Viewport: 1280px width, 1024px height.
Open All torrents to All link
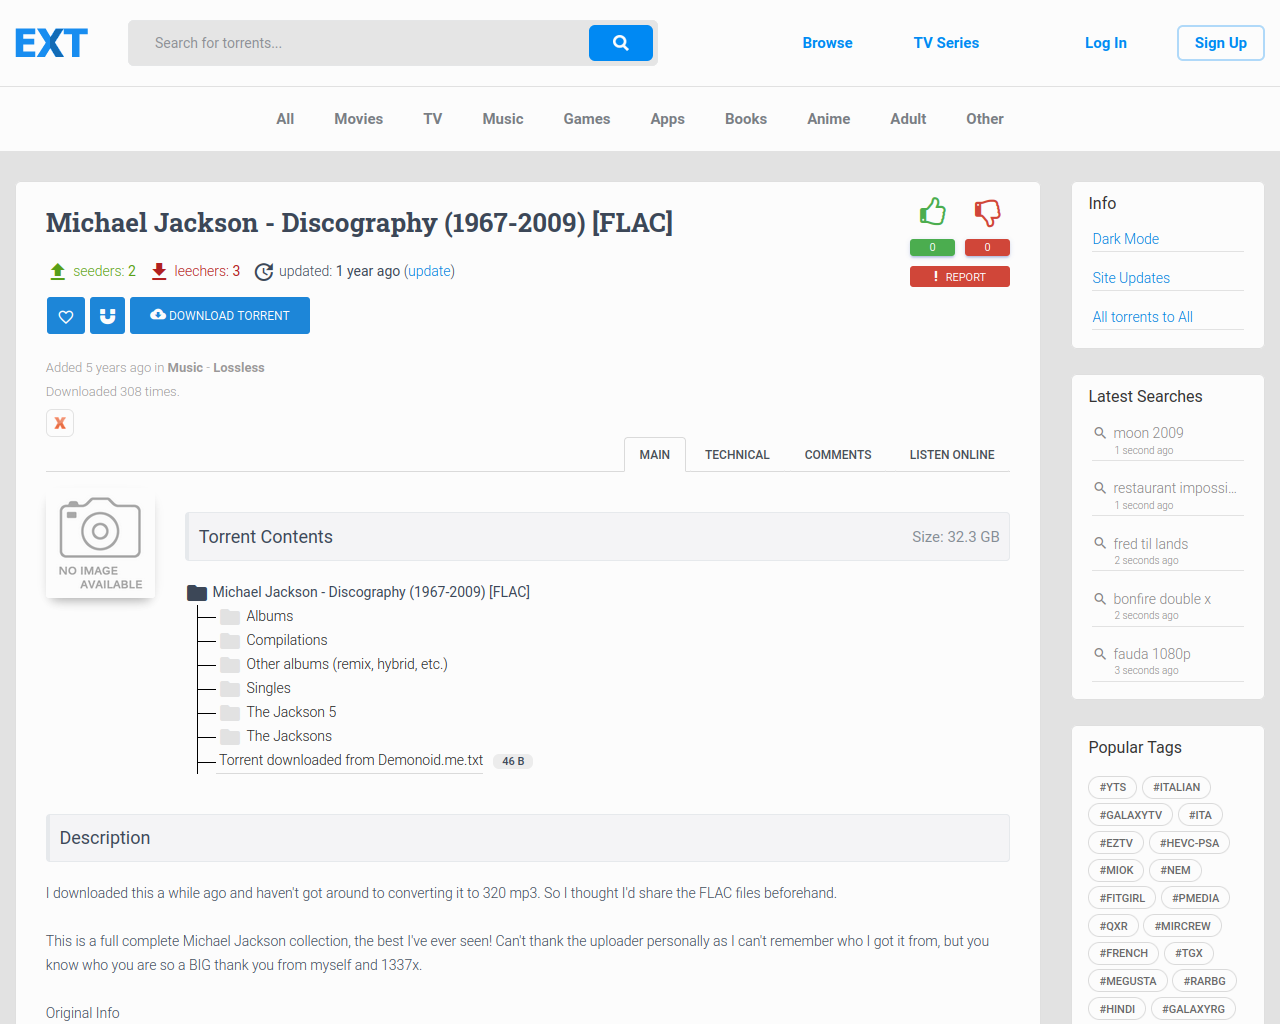tap(1143, 317)
